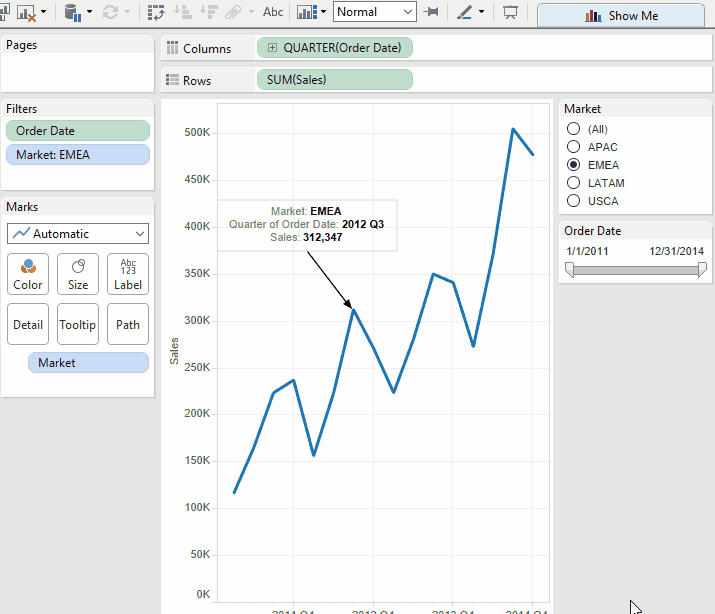Screen dimensions: 715x614
Task: Click the Order Date slider left handle
Action: pyautogui.click(x=570, y=269)
